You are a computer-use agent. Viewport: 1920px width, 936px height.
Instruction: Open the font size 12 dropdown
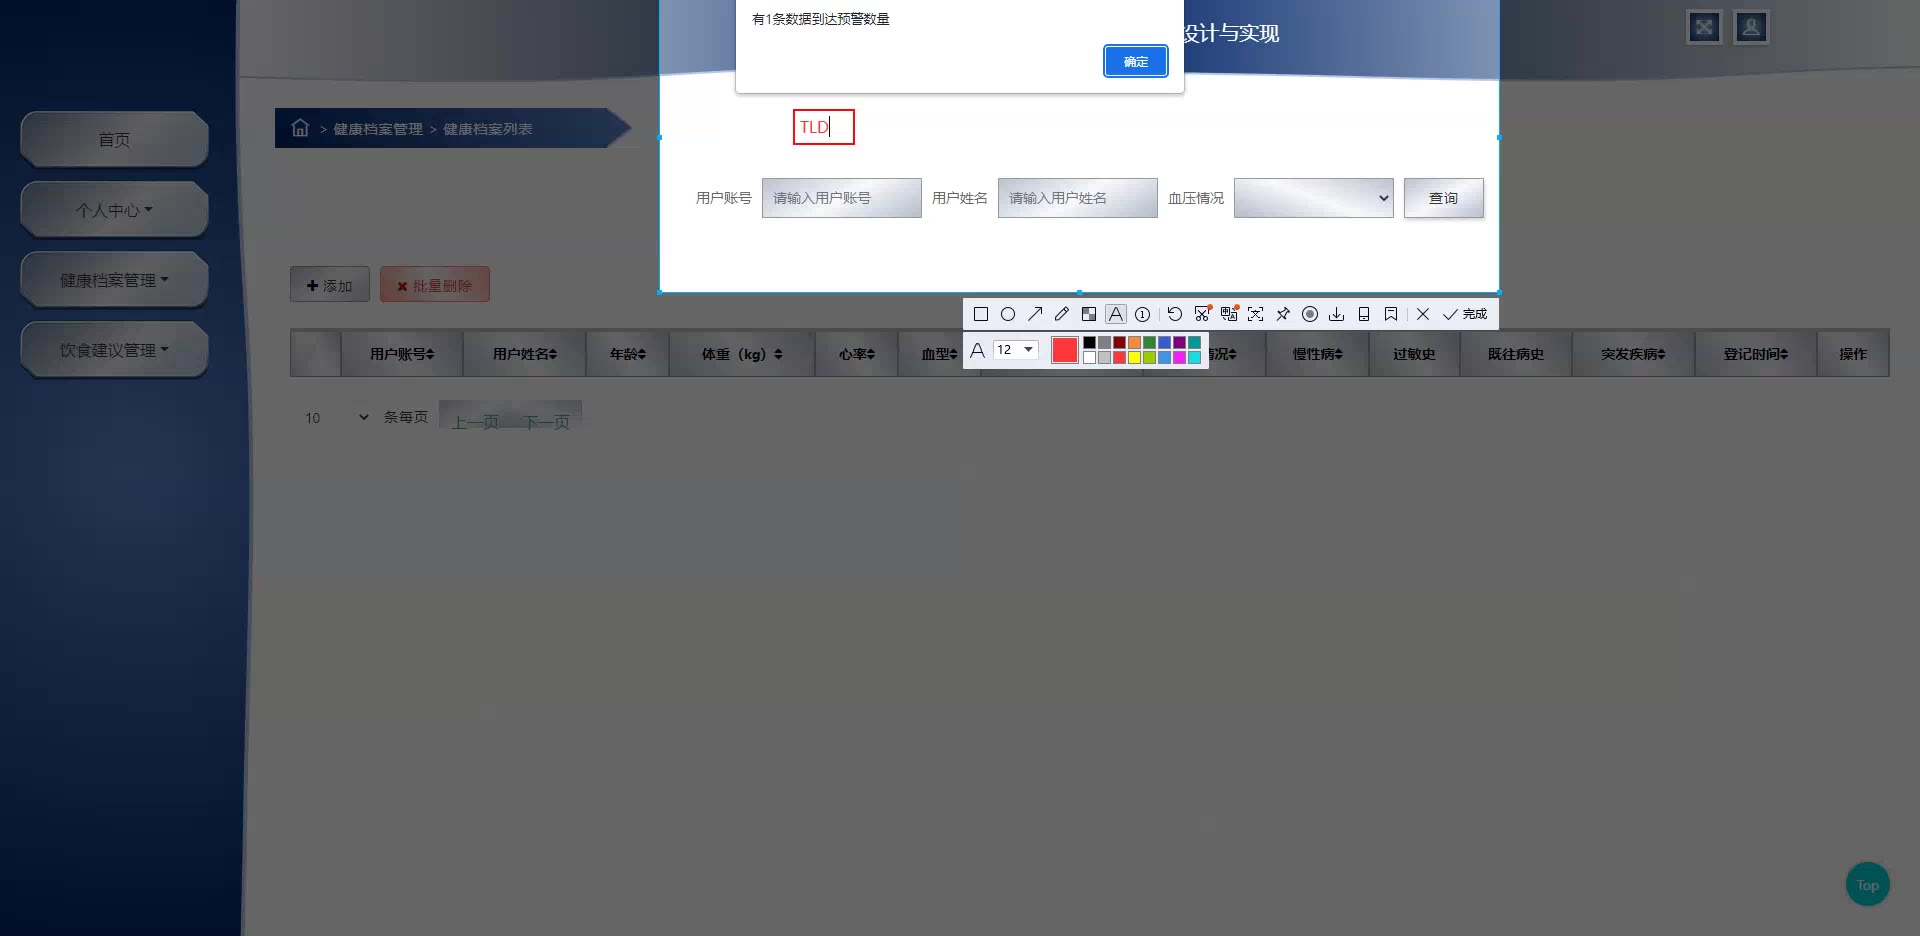pos(1016,349)
